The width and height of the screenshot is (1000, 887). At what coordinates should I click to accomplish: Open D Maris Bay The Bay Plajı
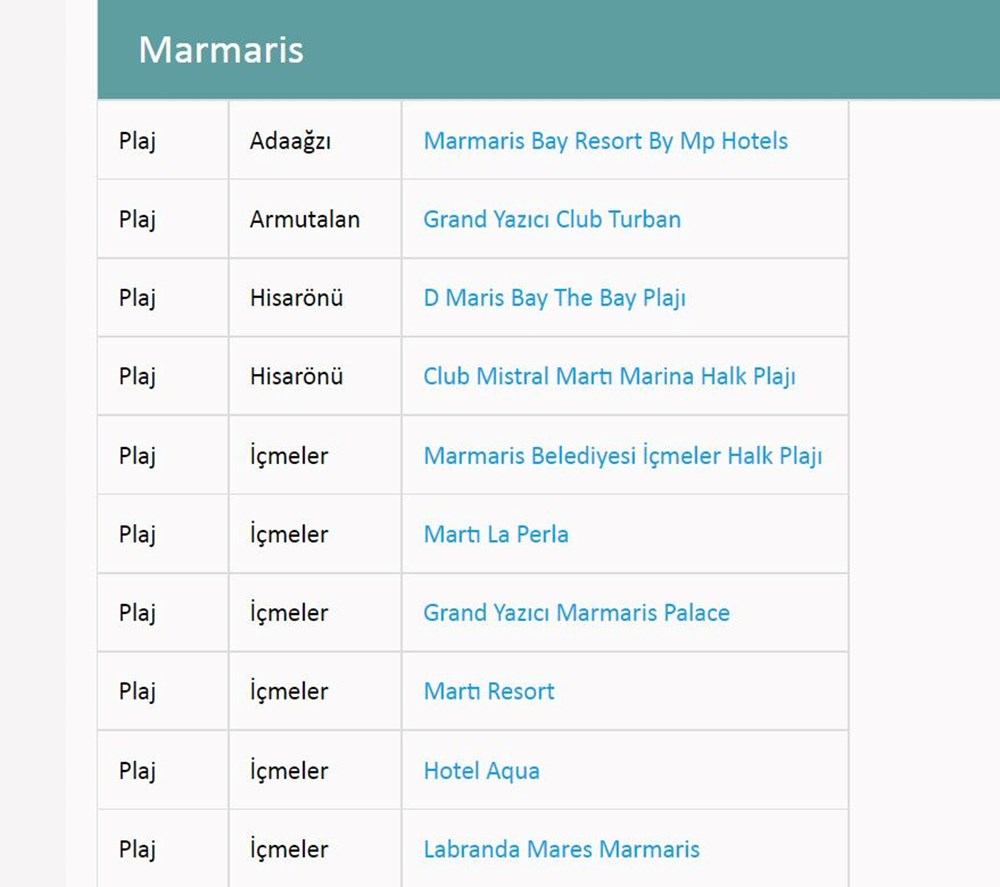coord(554,298)
